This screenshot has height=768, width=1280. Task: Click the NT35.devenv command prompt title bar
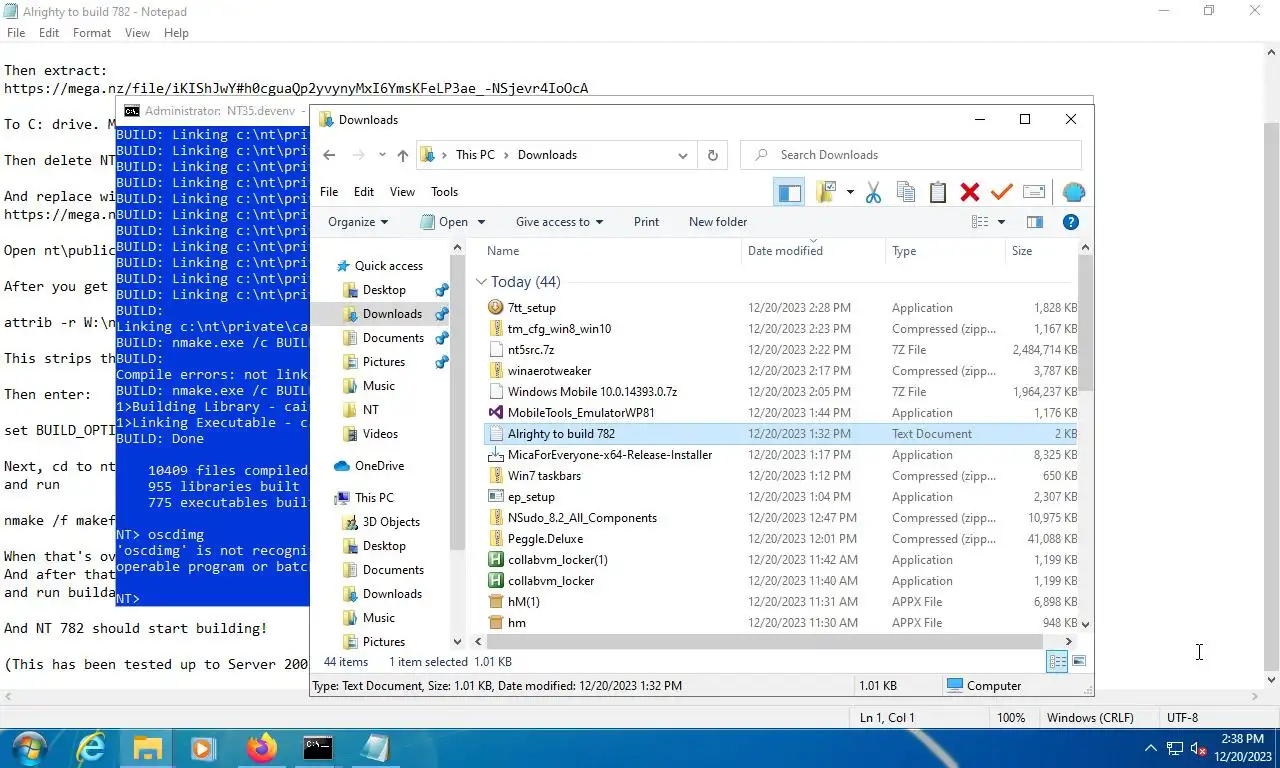click(x=212, y=111)
